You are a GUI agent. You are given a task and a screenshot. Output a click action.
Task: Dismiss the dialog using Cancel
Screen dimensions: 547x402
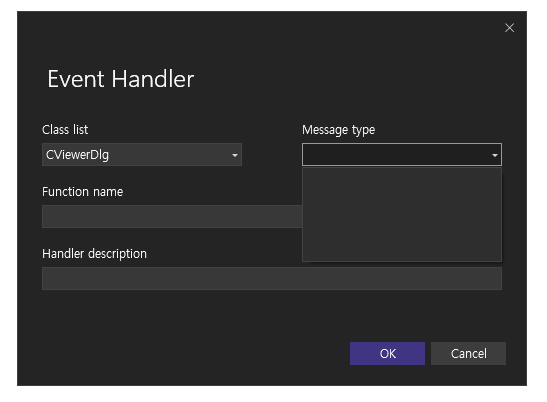(x=468, y=353)
